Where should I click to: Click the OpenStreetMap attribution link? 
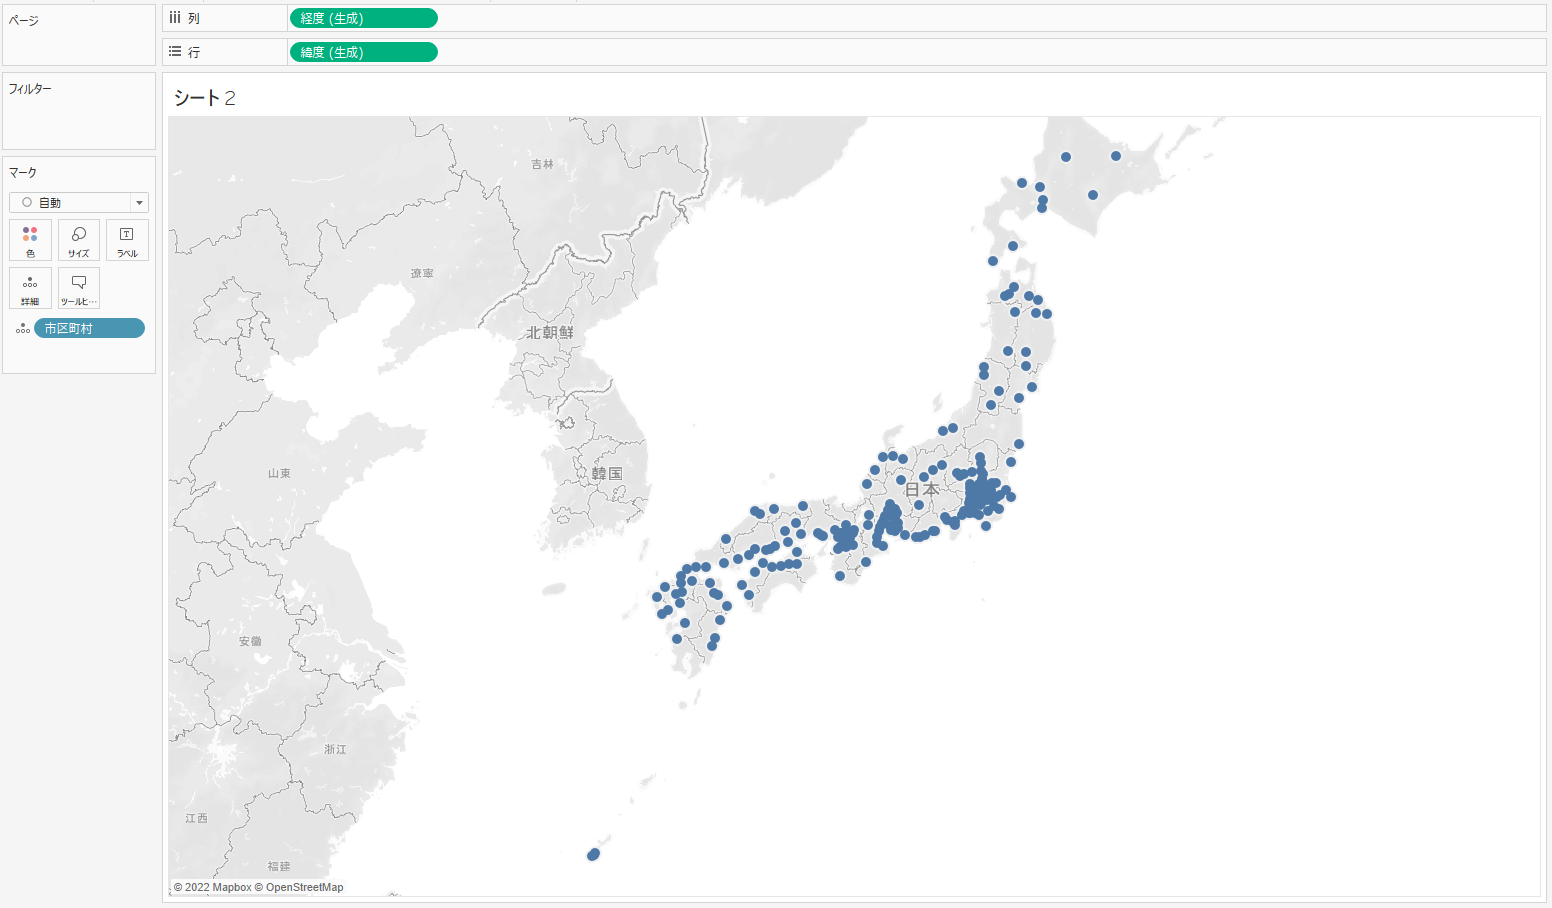[x=304, y=887]
